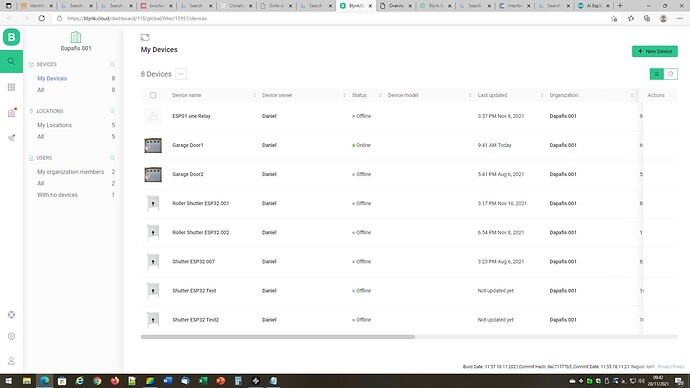Open the Garage Door1 device link

pyautogui.click(x=188, y=145)
